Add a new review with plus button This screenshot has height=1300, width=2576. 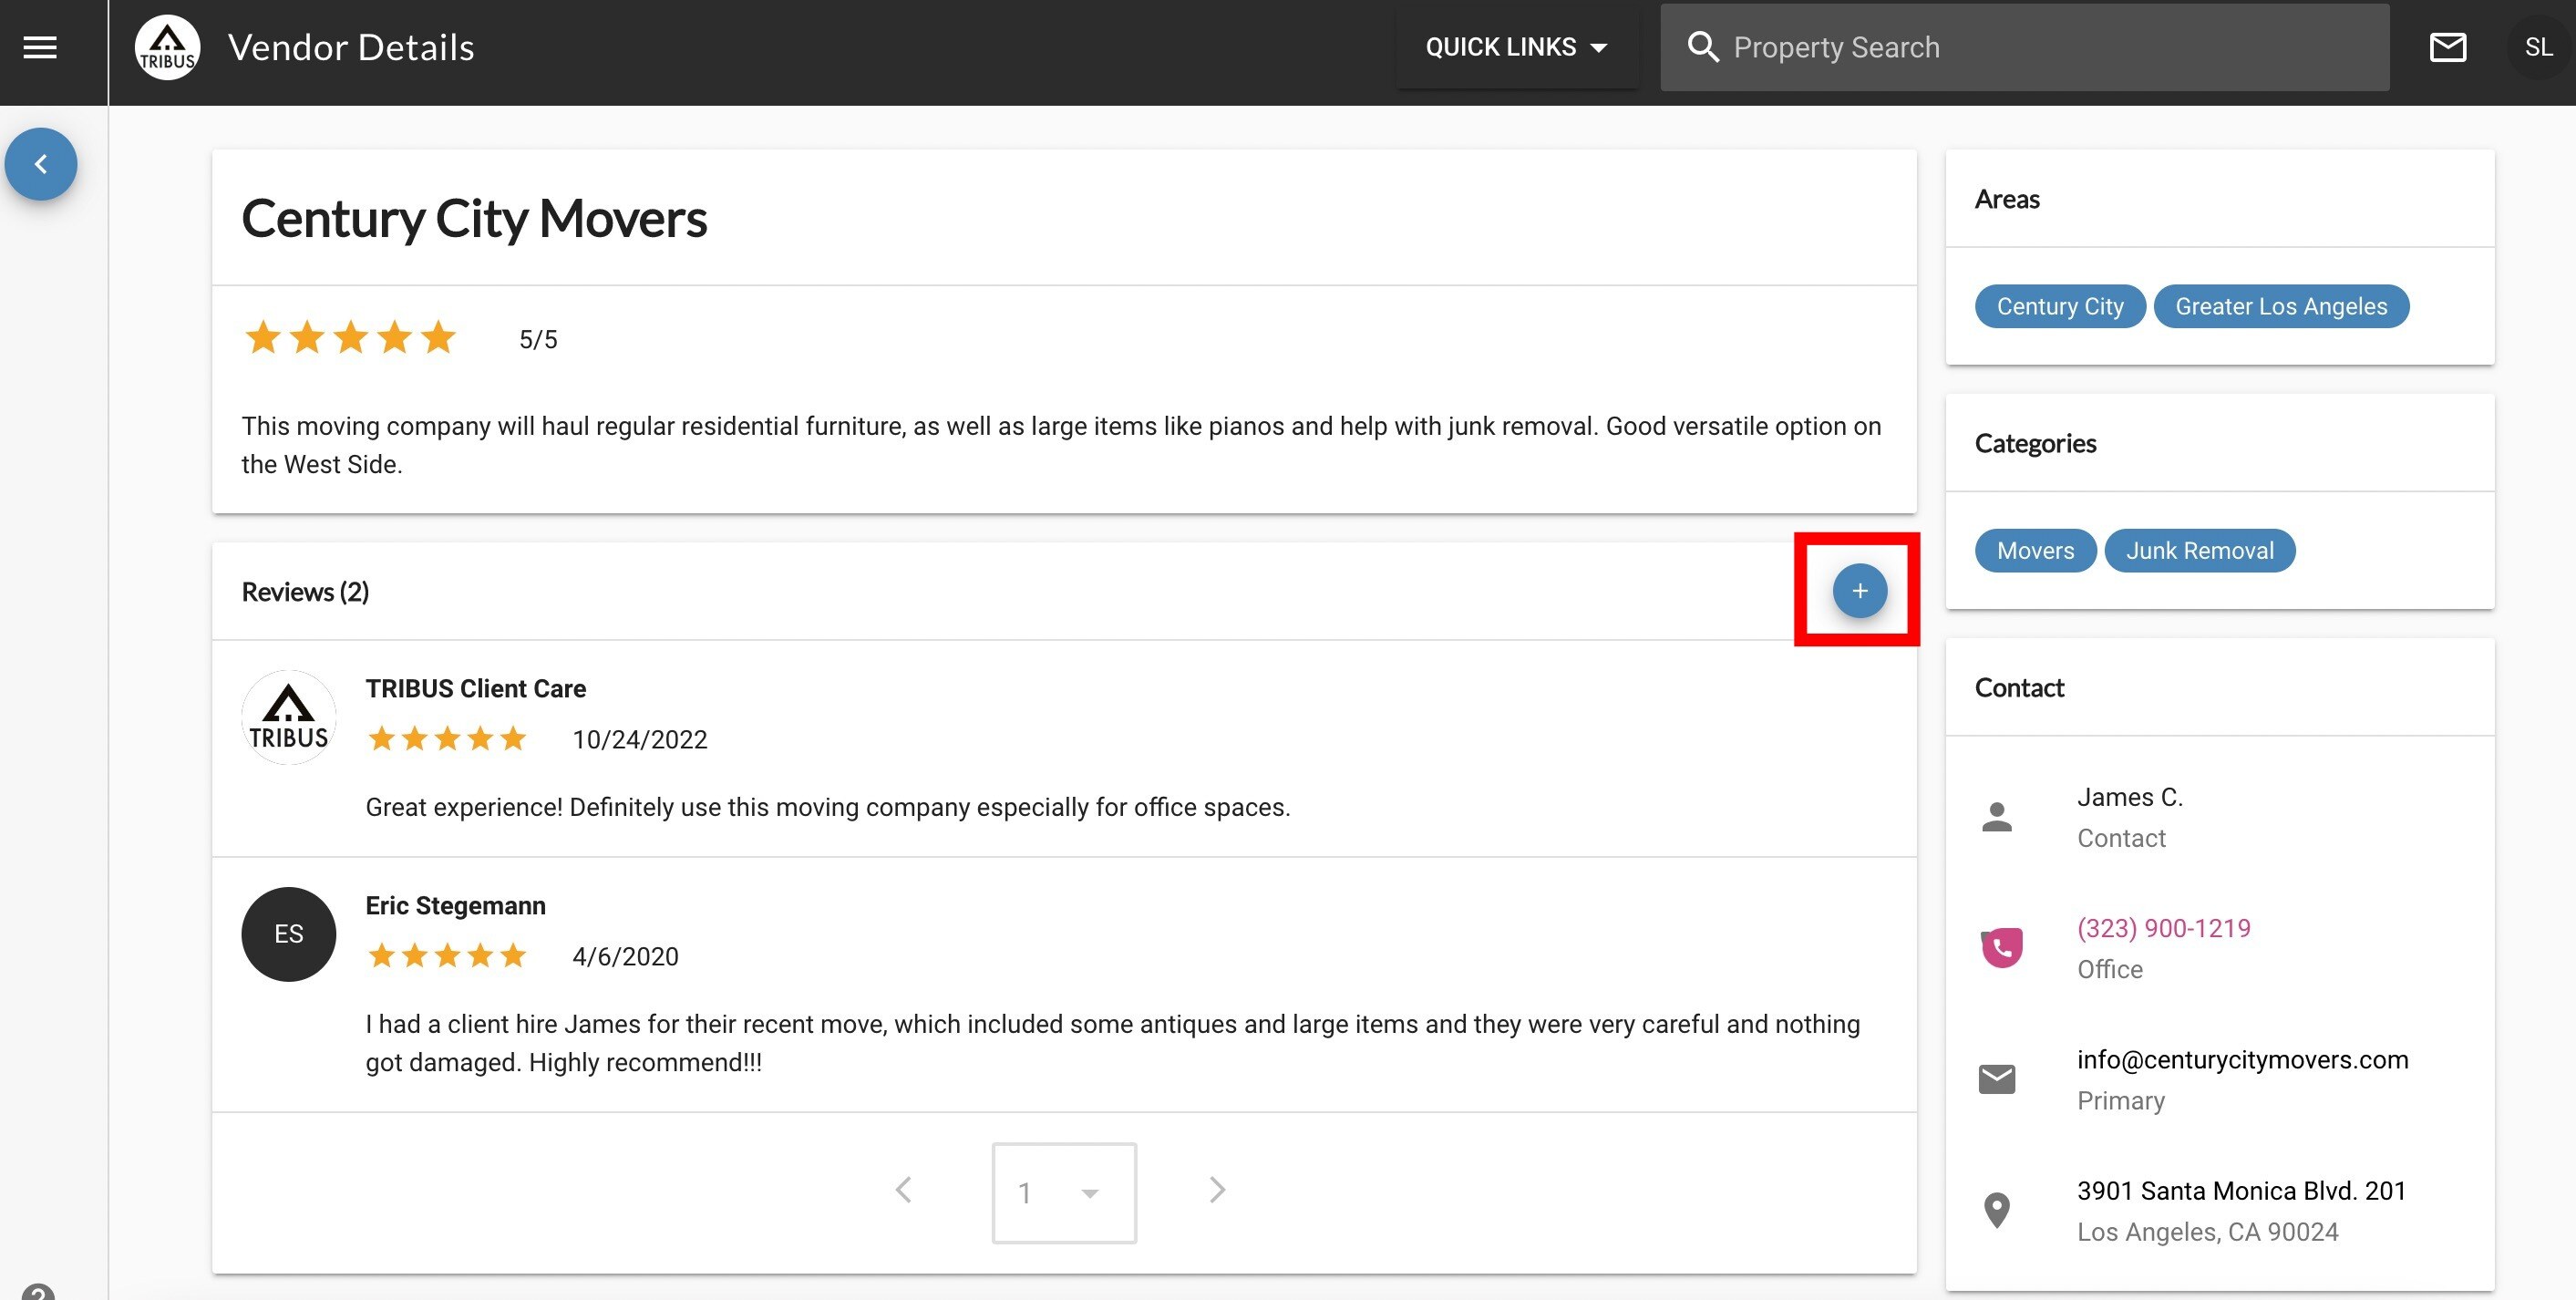(x=1859, y=590)
